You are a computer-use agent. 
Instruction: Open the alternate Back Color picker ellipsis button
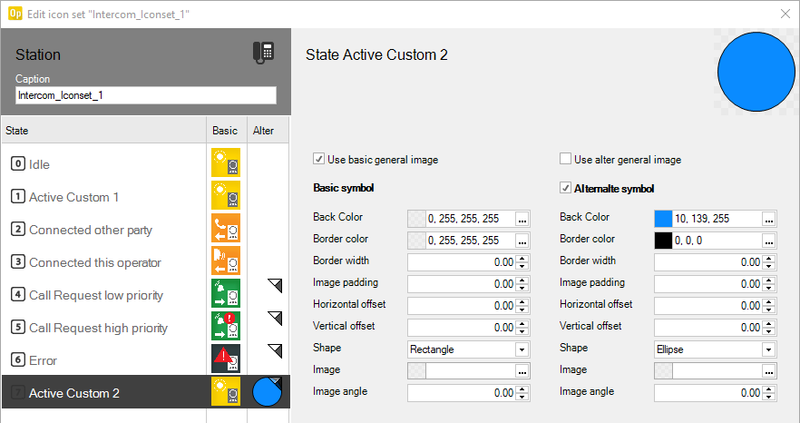(768, 218)
